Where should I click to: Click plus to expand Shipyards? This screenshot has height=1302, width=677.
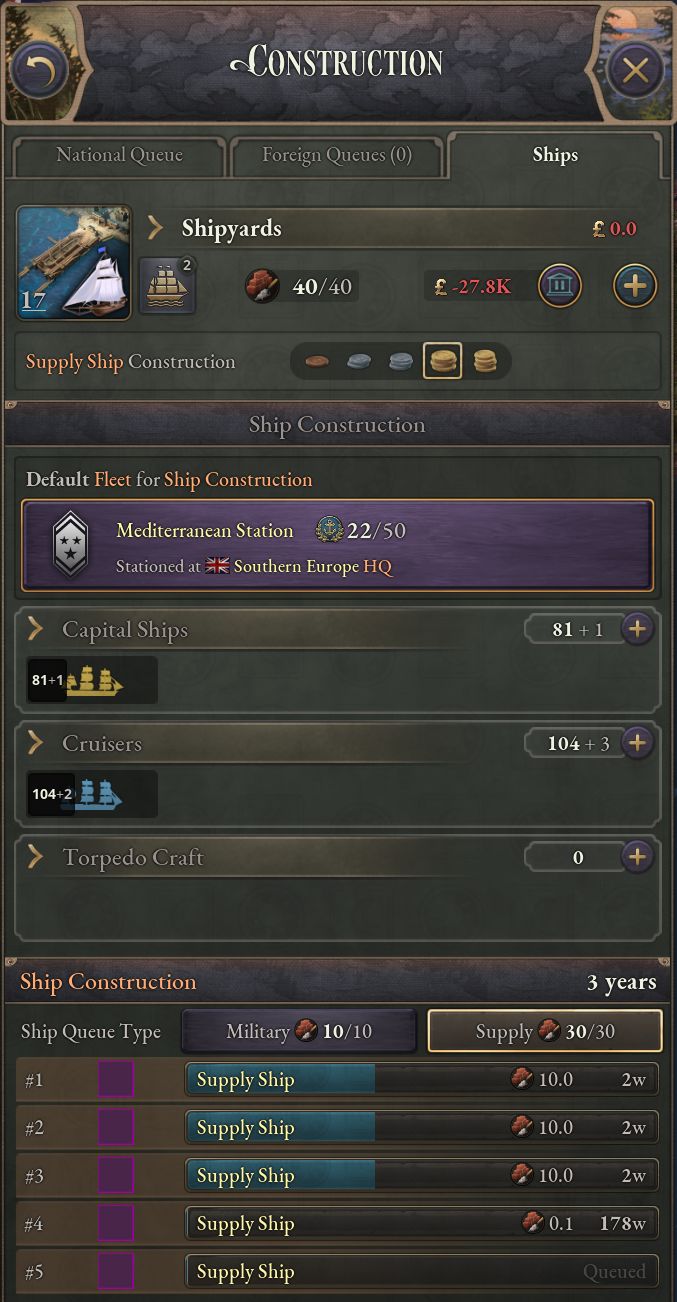pyautogui.click(x=634, y=286)
